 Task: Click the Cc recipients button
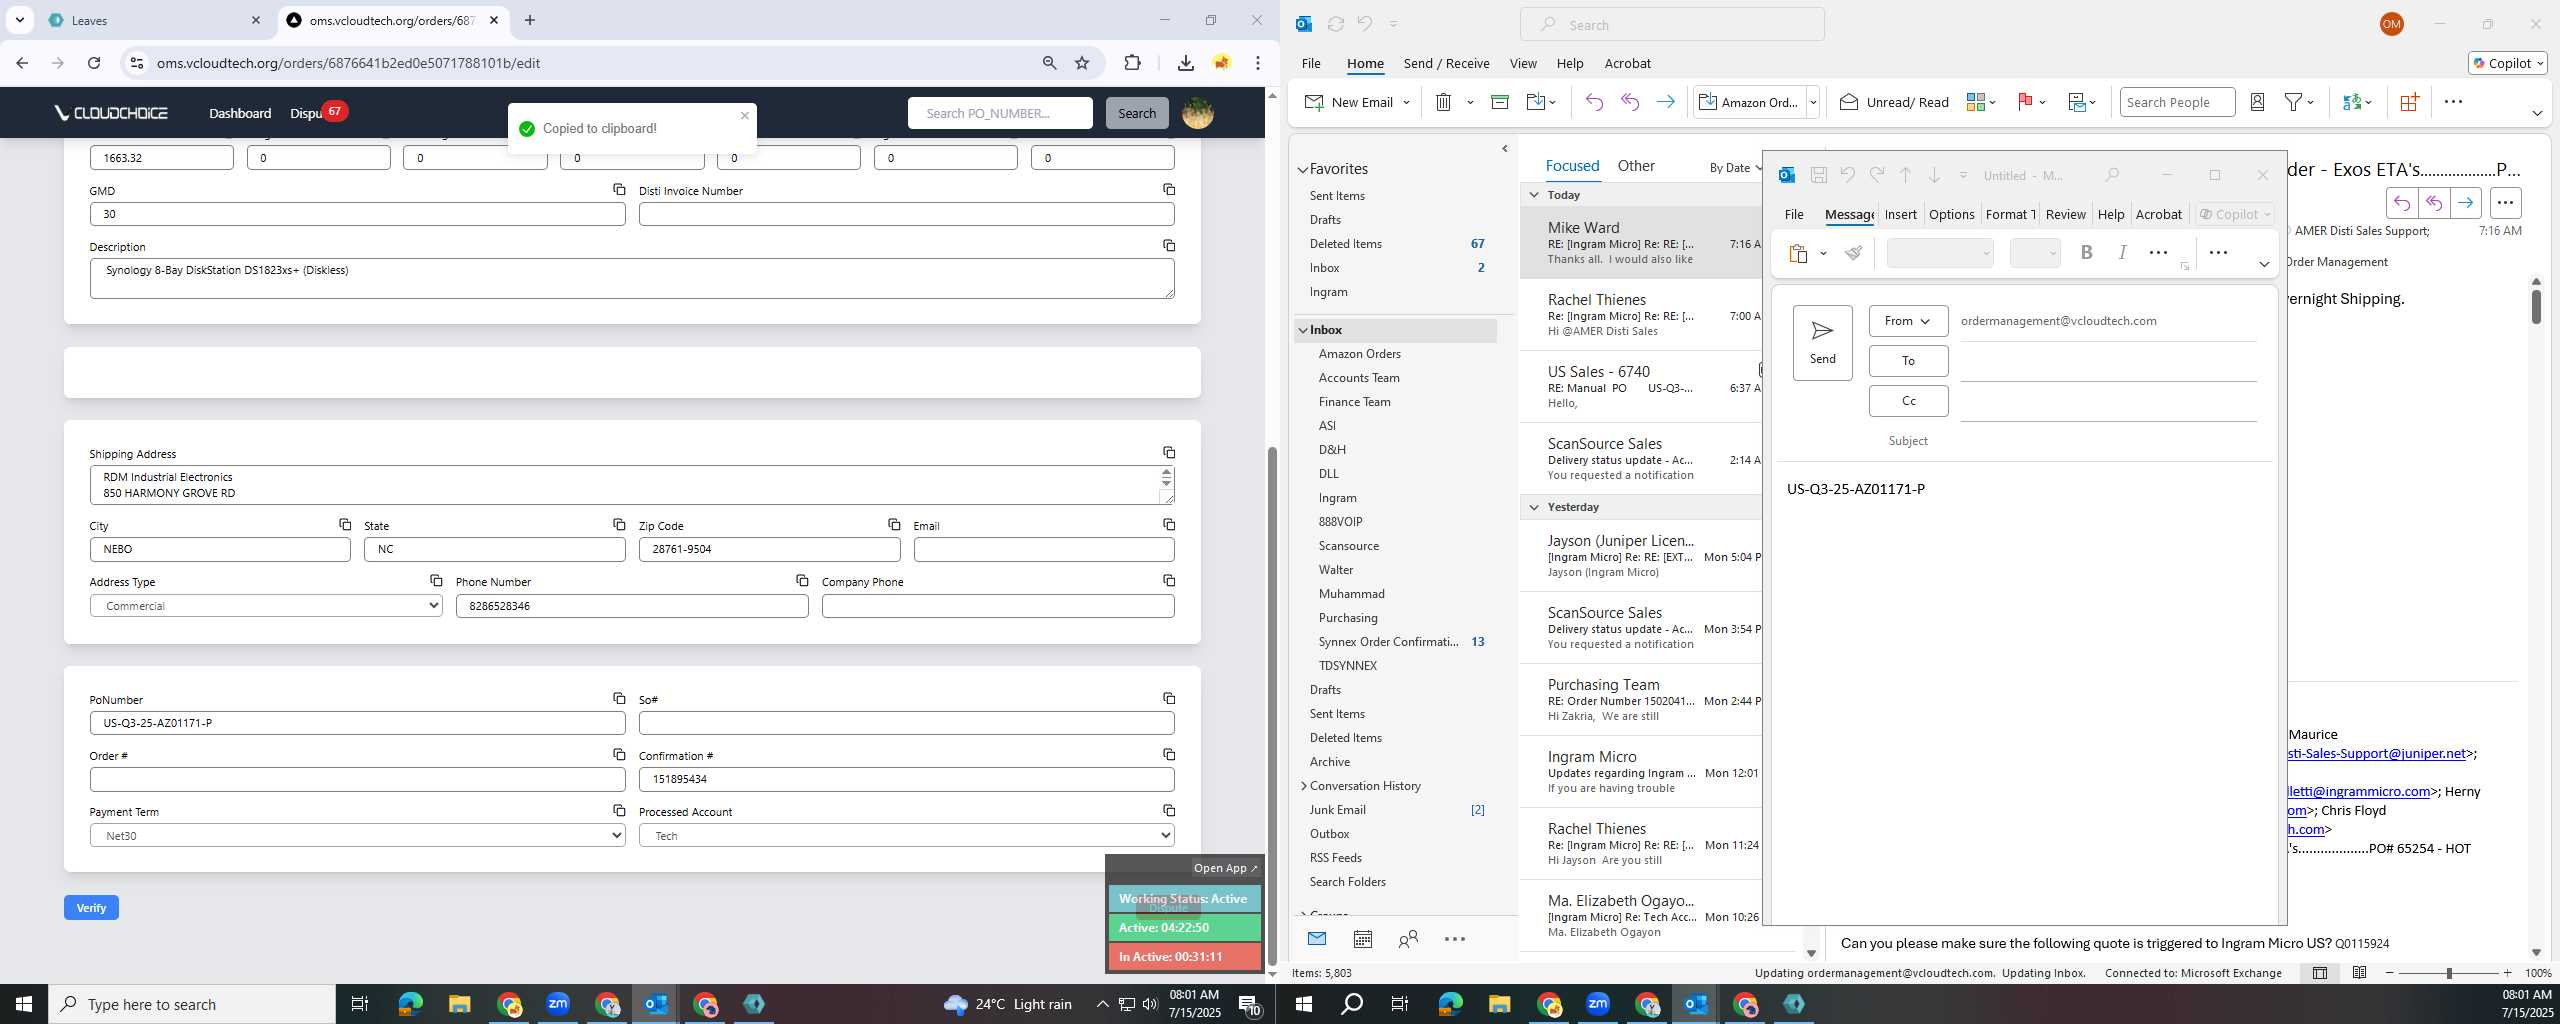coord(1907,401)
